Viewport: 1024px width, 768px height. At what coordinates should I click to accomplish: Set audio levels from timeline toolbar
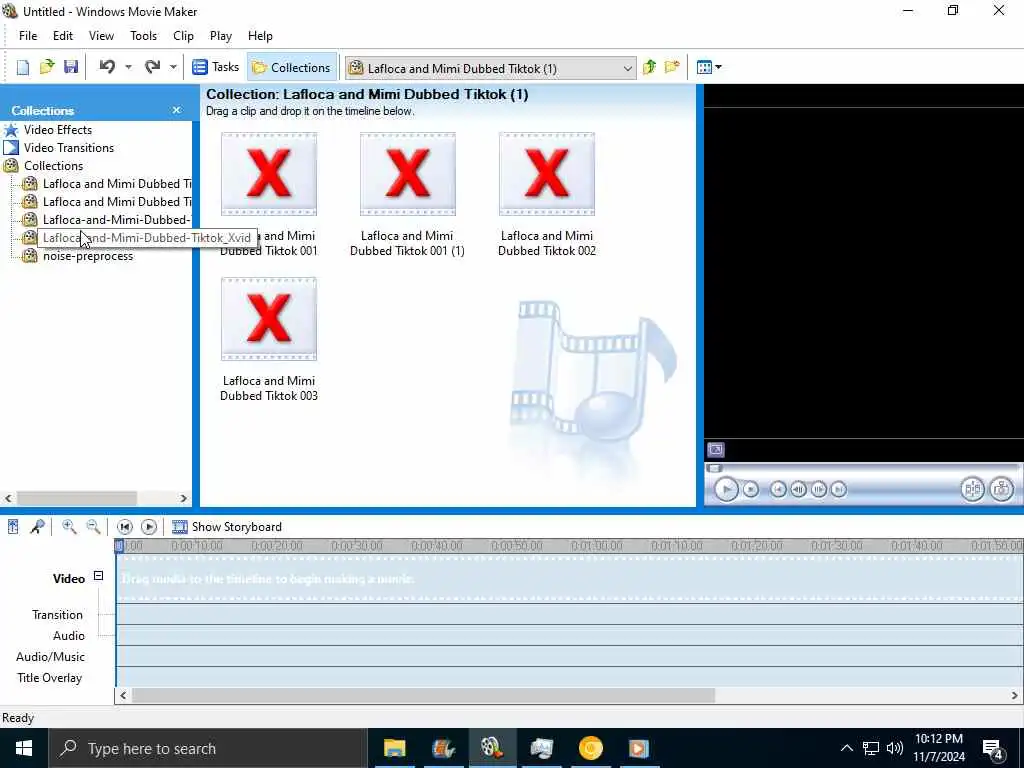click(13, 527)
